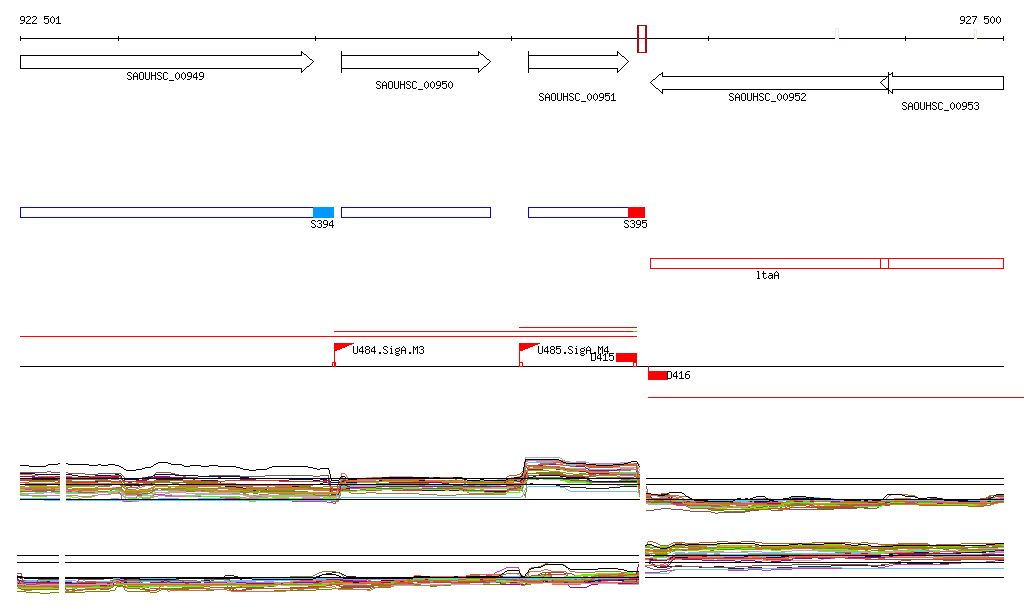Select the SAOUHSC_00952 reverse gene arrow

coord(769,83)
